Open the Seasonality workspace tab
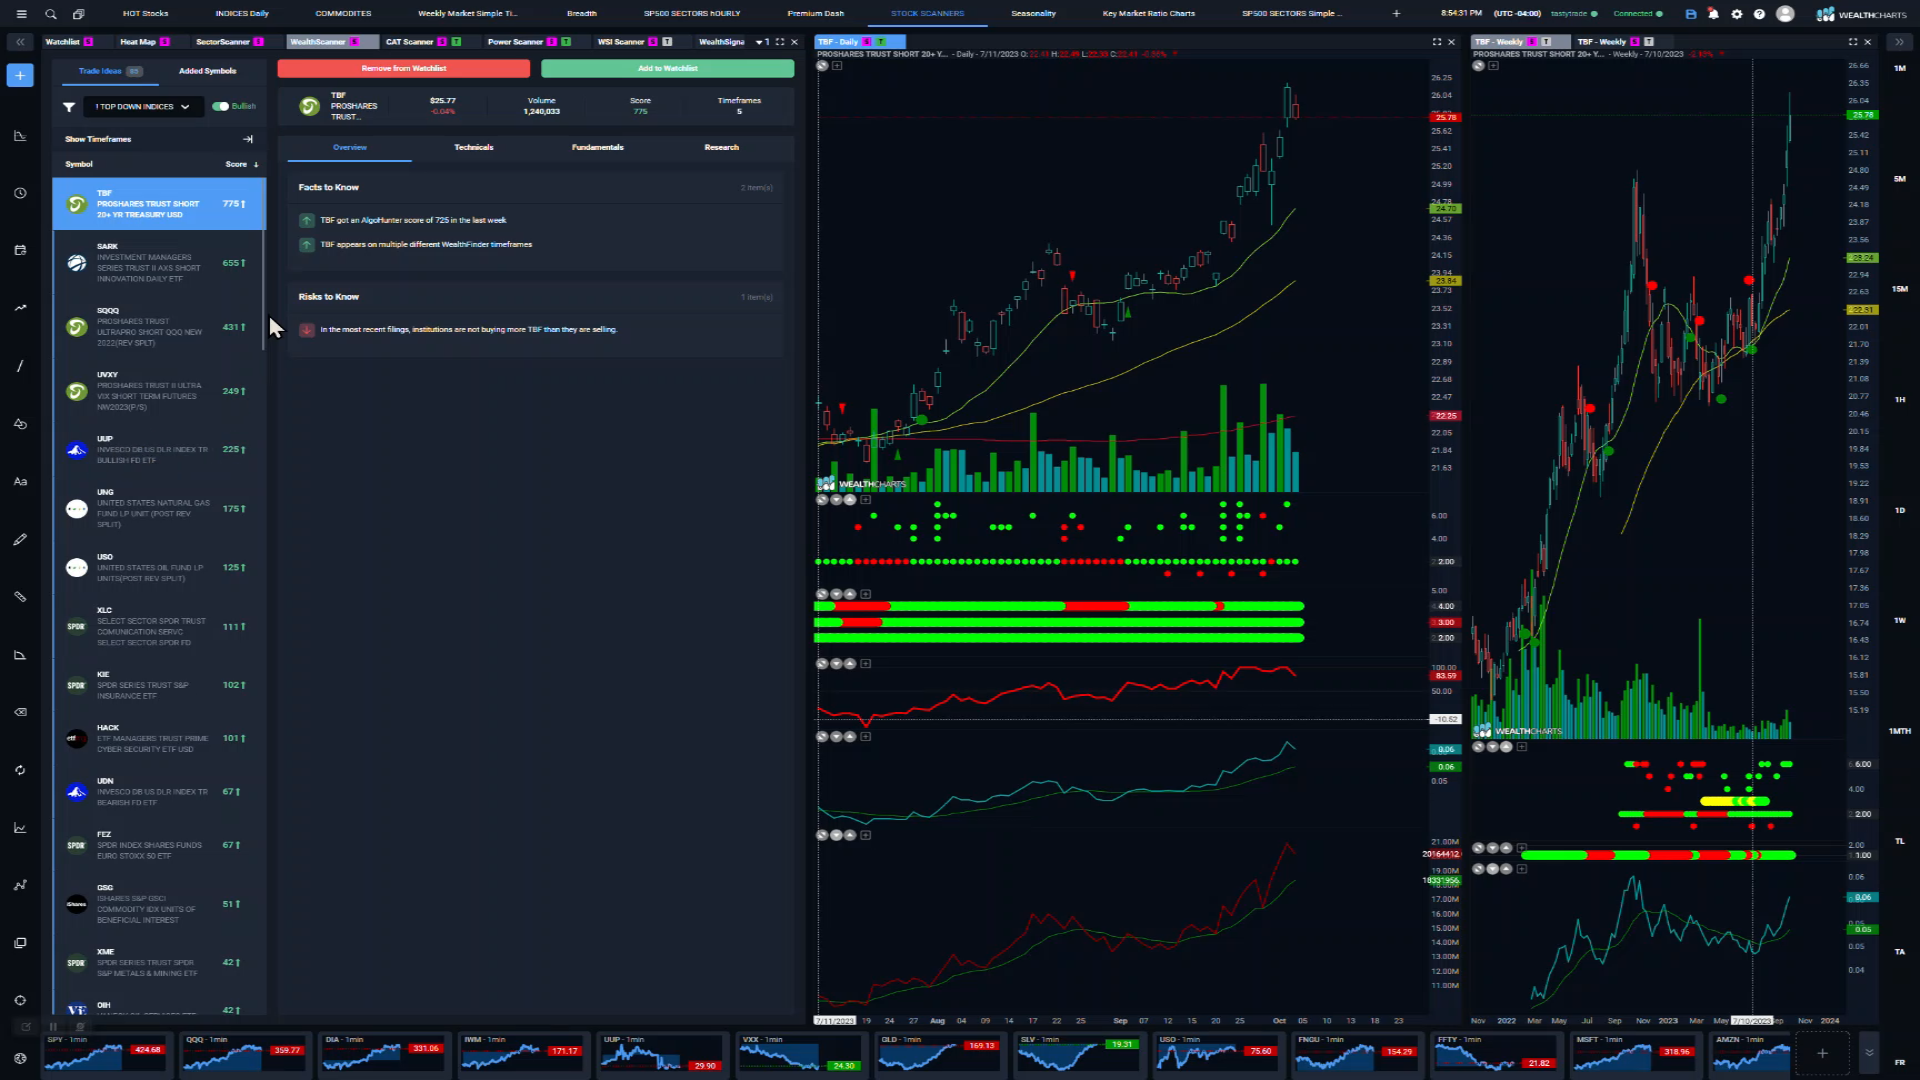The height and width of the screenshot is (1080, 1920). (1033, 14)
